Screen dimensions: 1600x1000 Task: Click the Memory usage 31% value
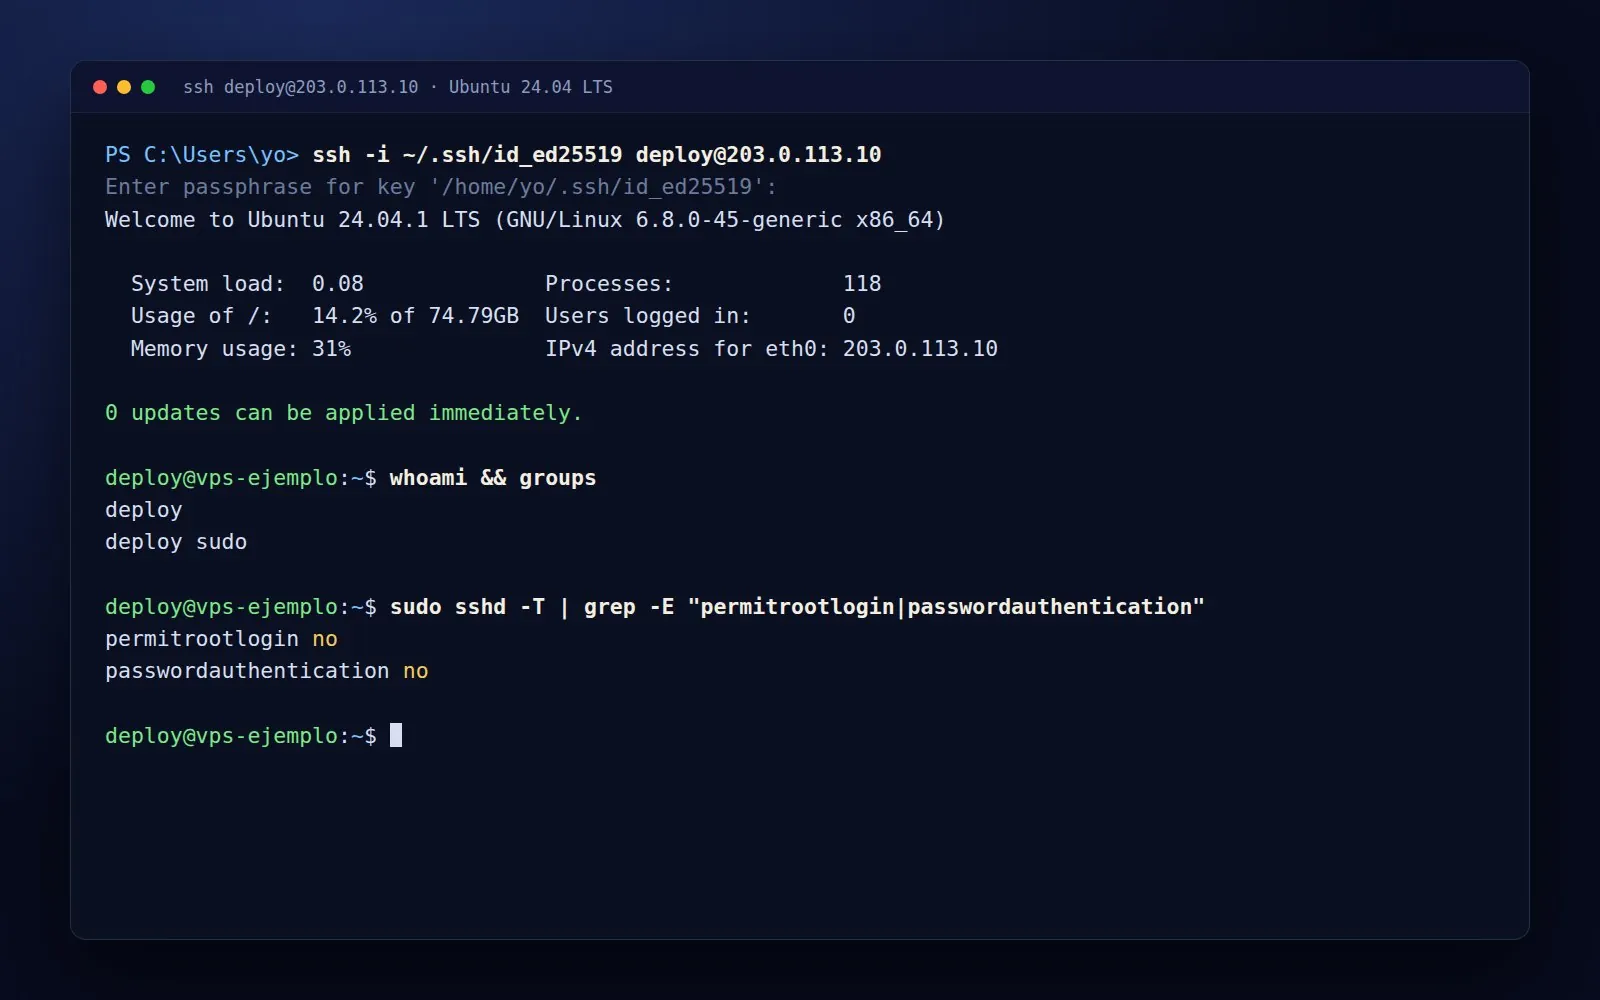[331, 349]
